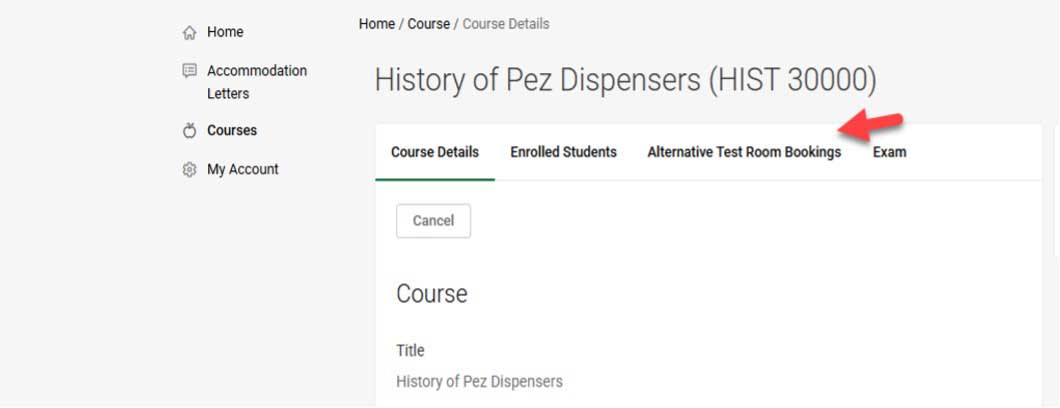Open the Home sidebar label
The width and height of the screenshot is (1060, 408).
[x=225, y=32]
